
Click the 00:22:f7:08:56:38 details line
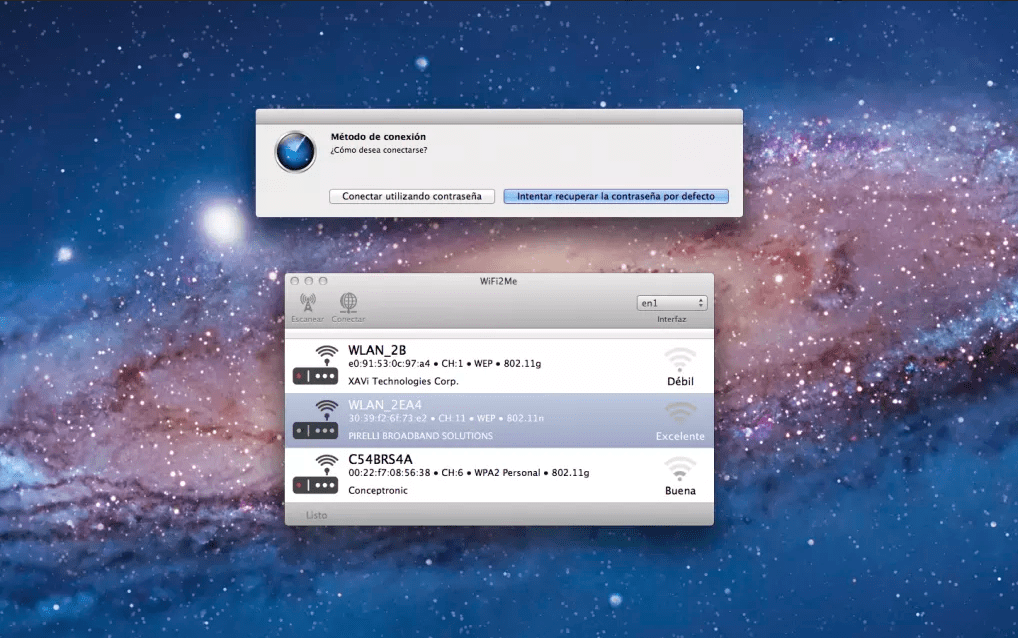tap(469, 472)
